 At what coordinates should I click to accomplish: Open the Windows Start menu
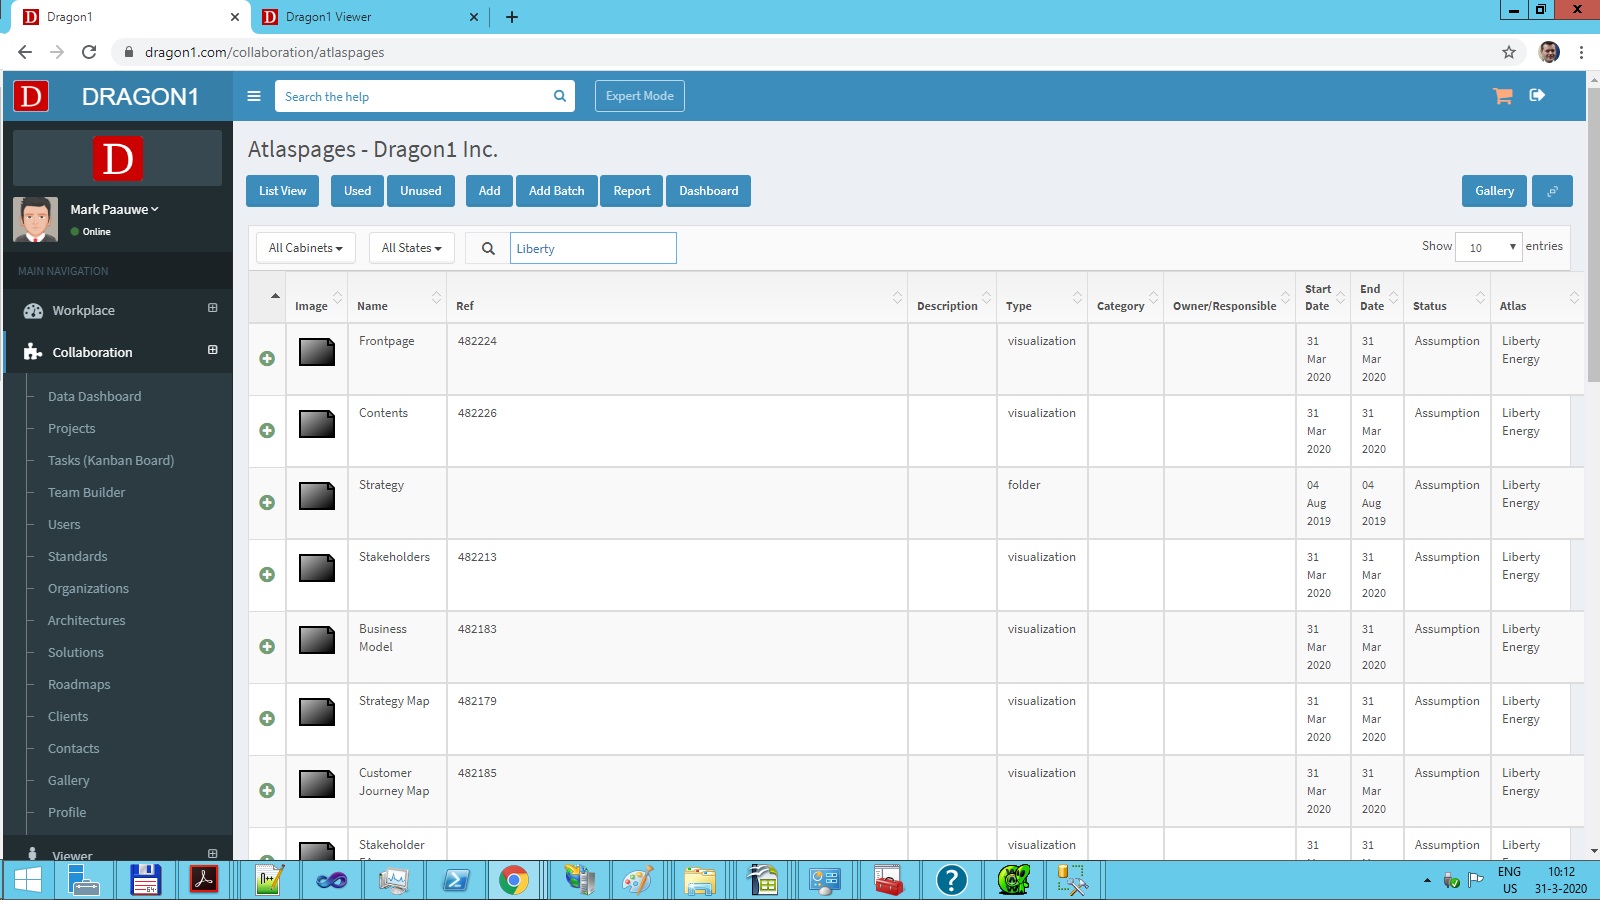[x=28, y=880]
